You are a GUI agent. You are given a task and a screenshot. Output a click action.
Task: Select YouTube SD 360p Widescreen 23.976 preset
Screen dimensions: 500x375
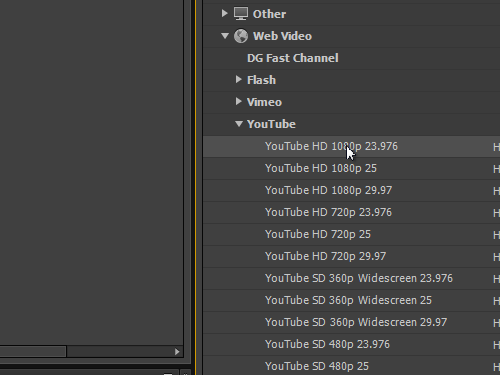pos(359,278)
